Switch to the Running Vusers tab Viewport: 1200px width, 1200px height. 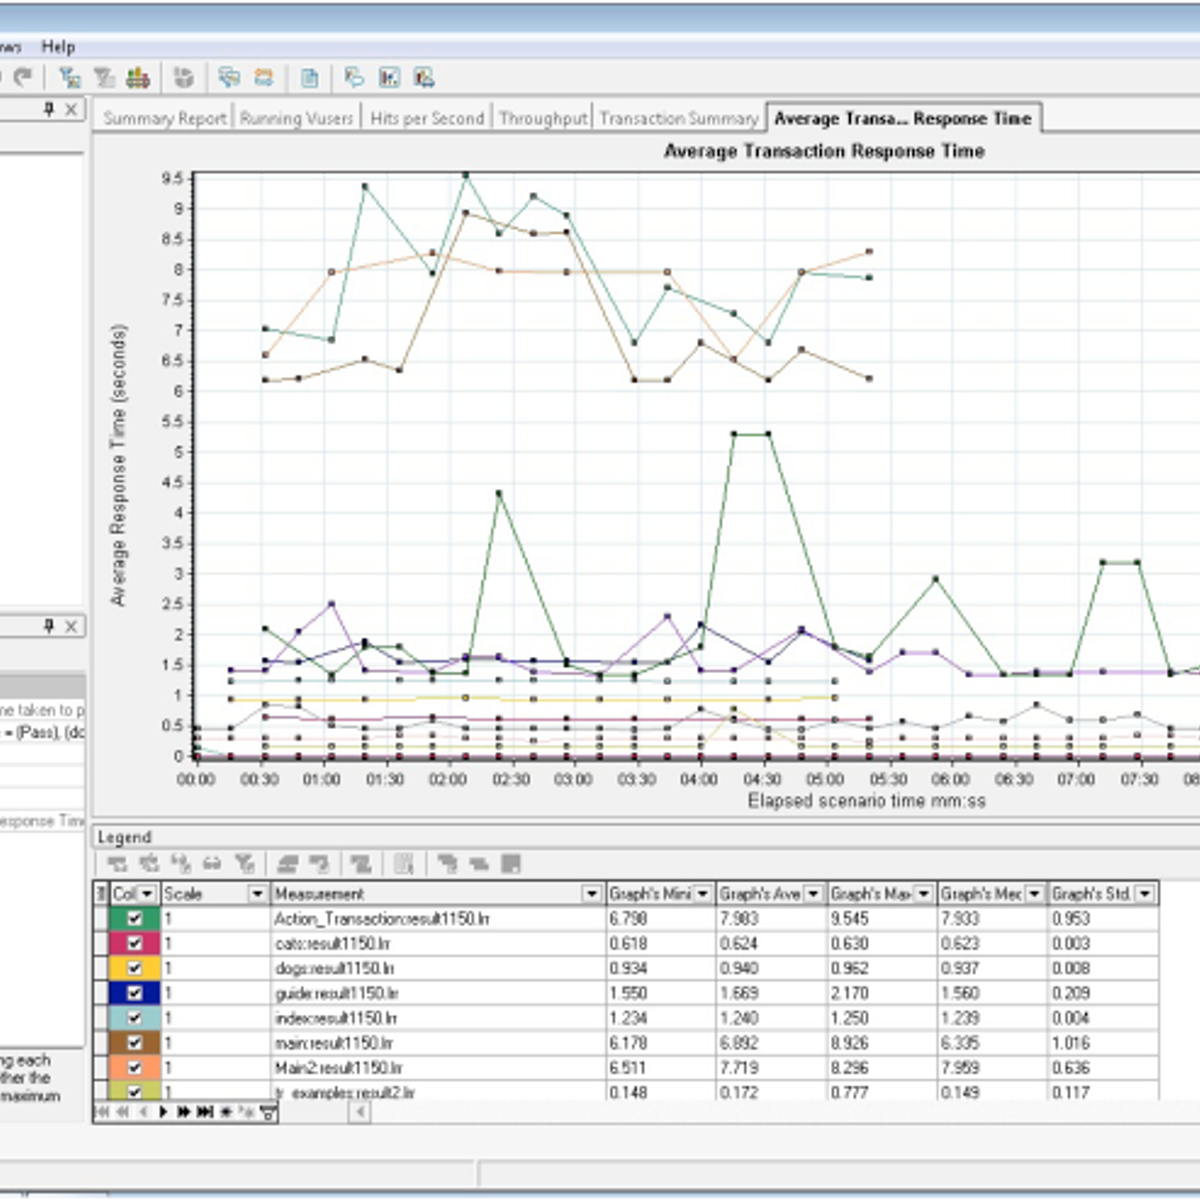tap(297, 118)
